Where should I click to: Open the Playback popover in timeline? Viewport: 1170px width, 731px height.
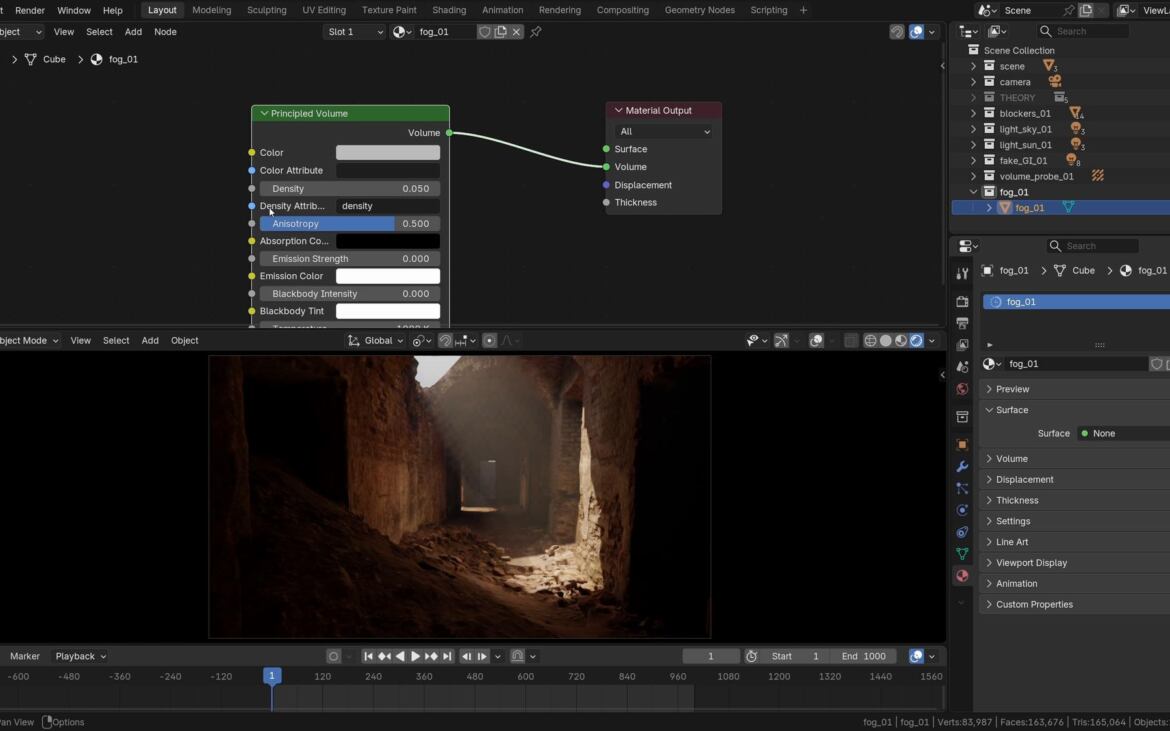81,656
